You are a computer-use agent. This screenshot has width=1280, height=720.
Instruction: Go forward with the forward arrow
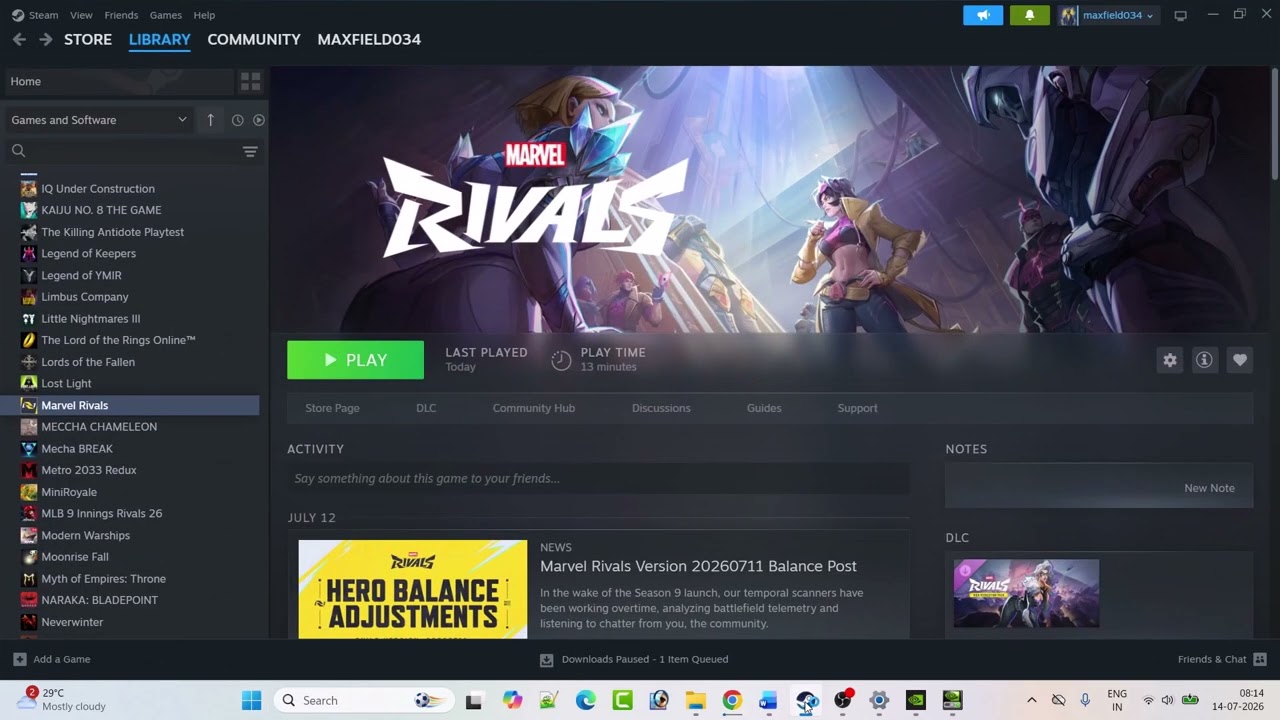[x=45, y=39]
